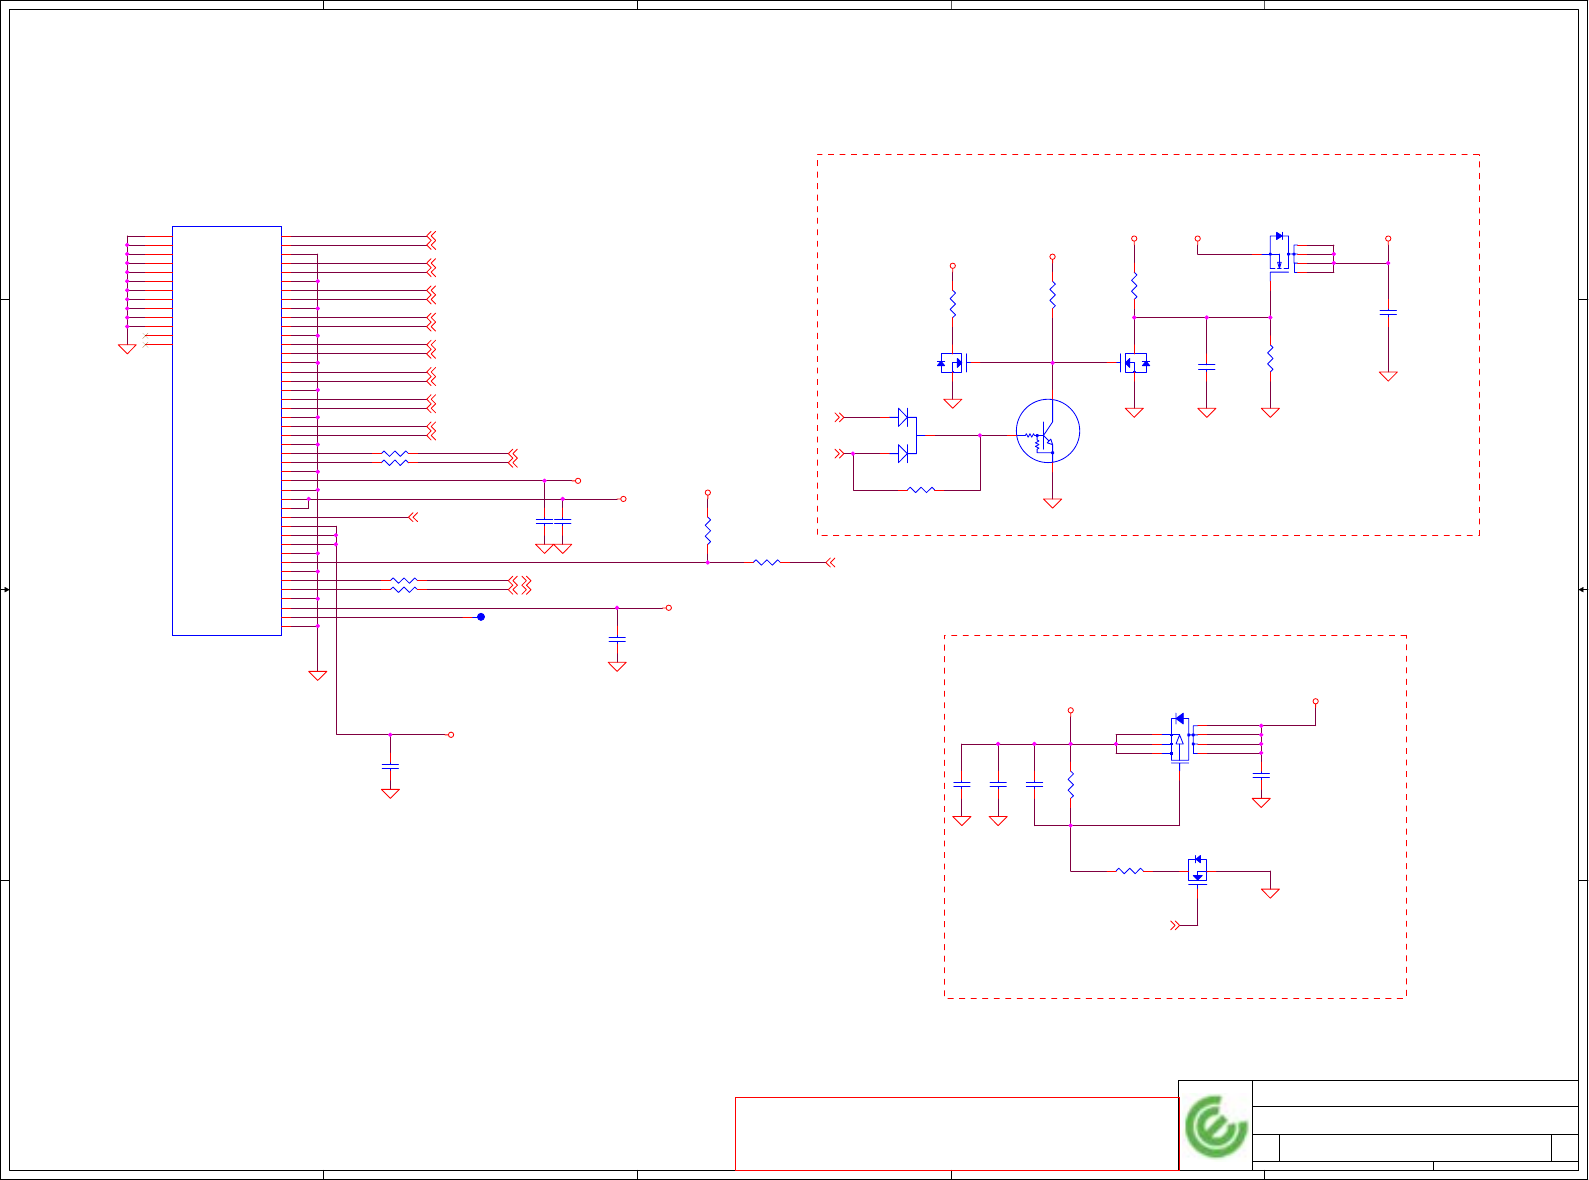Select the leftmost MOSFET in the upper dashed block
This screenshot has height=1180, width=1589.
[x=953, y=363]
